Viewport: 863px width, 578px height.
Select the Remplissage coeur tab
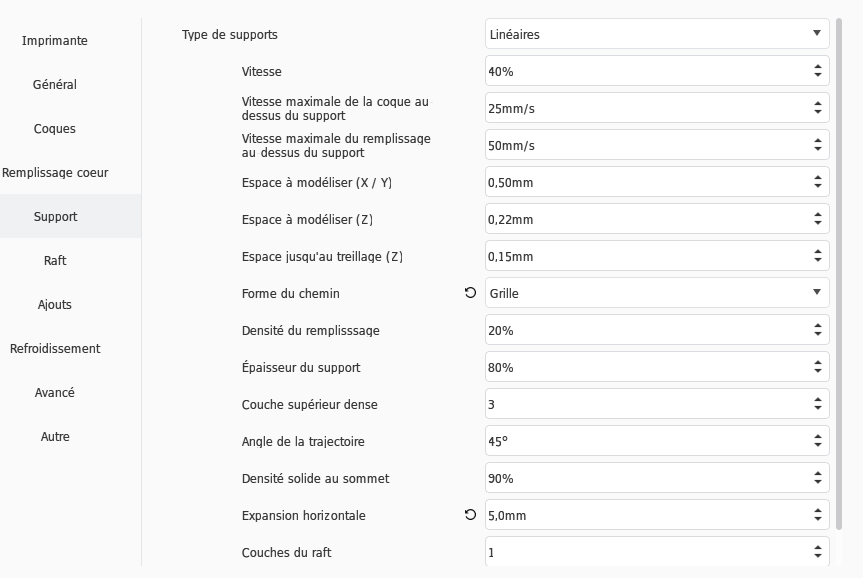click(55, 173)
